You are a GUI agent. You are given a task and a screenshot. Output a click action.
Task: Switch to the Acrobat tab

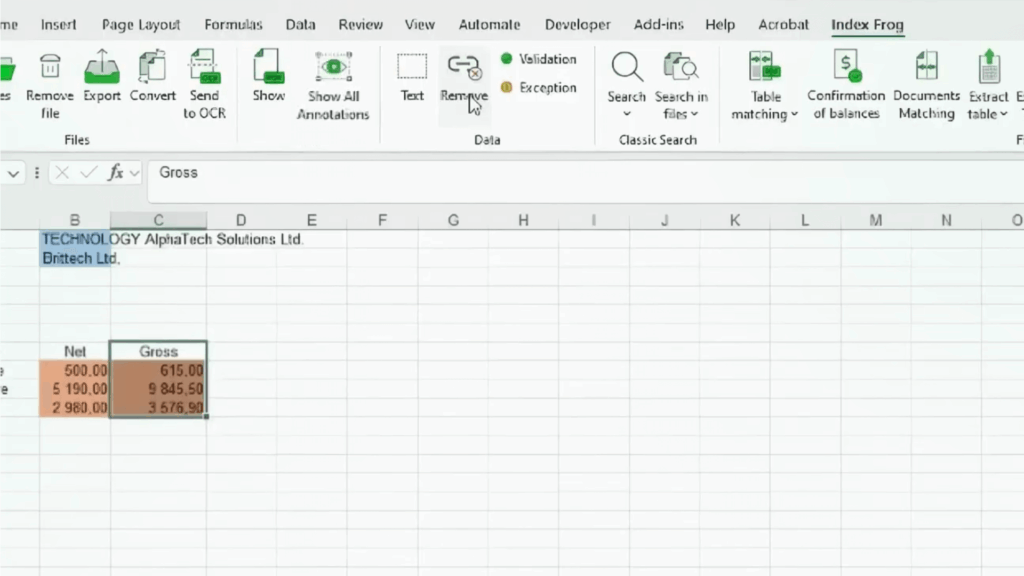pyautogui.click(x=783, y=24)
